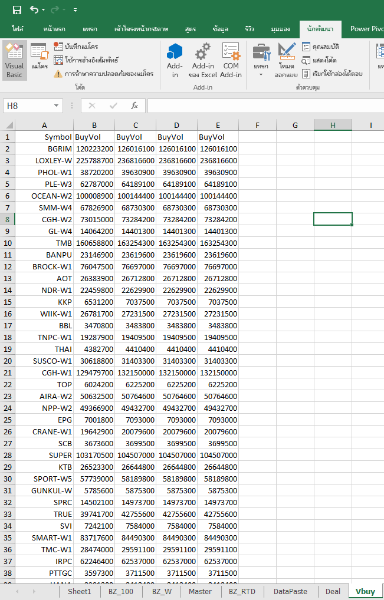
Task: Click the greyed Redo arrow
Action: pyautogui.click(x=55, y=10)
